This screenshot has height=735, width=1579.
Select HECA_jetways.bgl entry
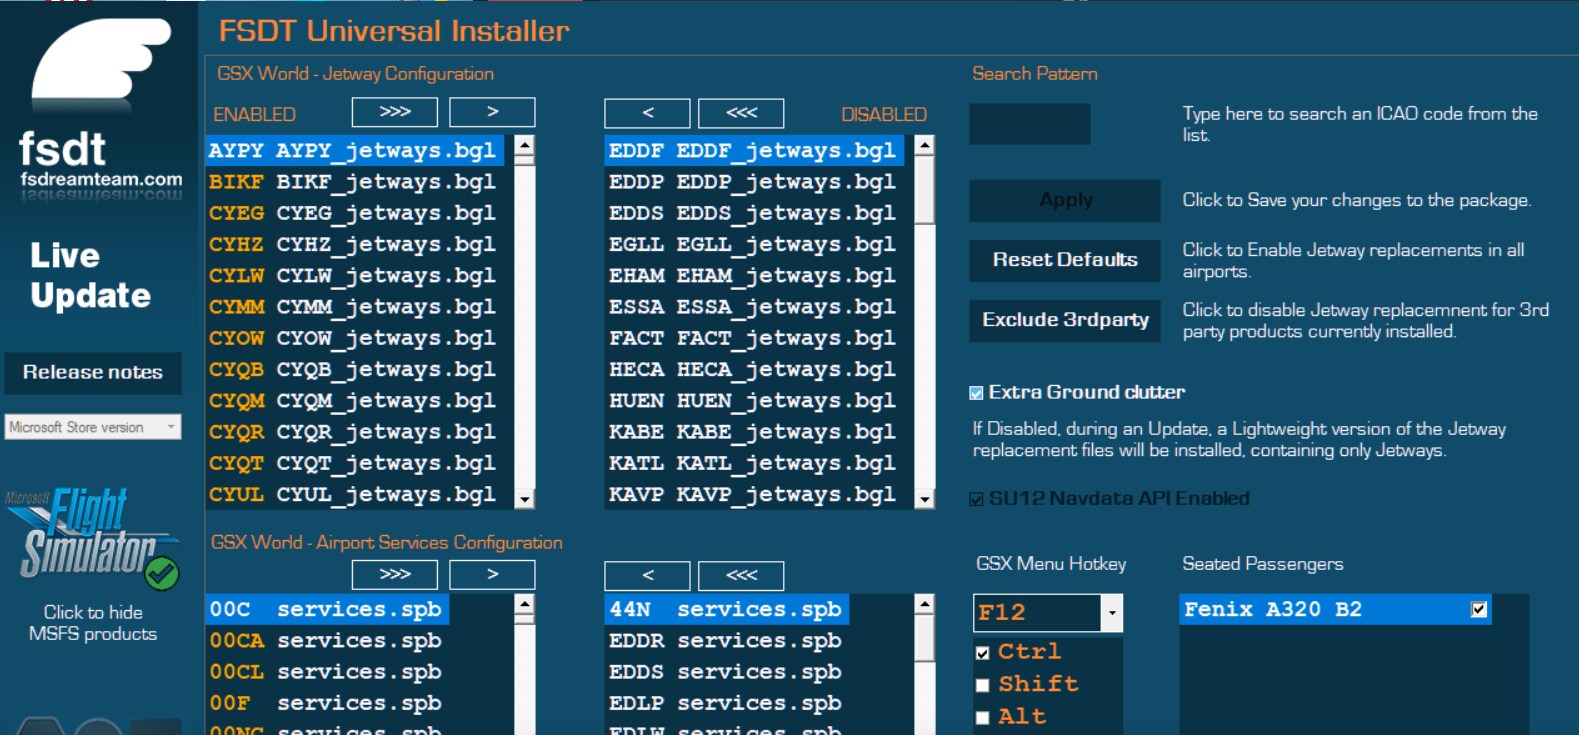point(755,369)
